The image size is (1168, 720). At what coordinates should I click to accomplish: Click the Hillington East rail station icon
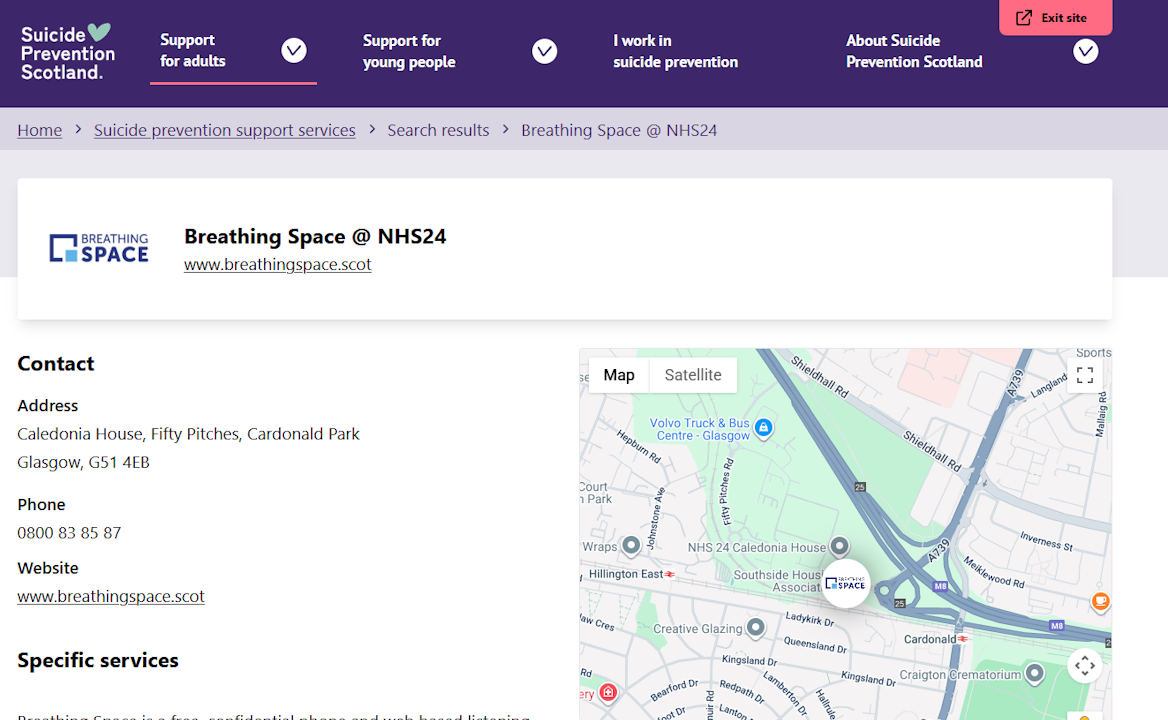click(670, 574)
